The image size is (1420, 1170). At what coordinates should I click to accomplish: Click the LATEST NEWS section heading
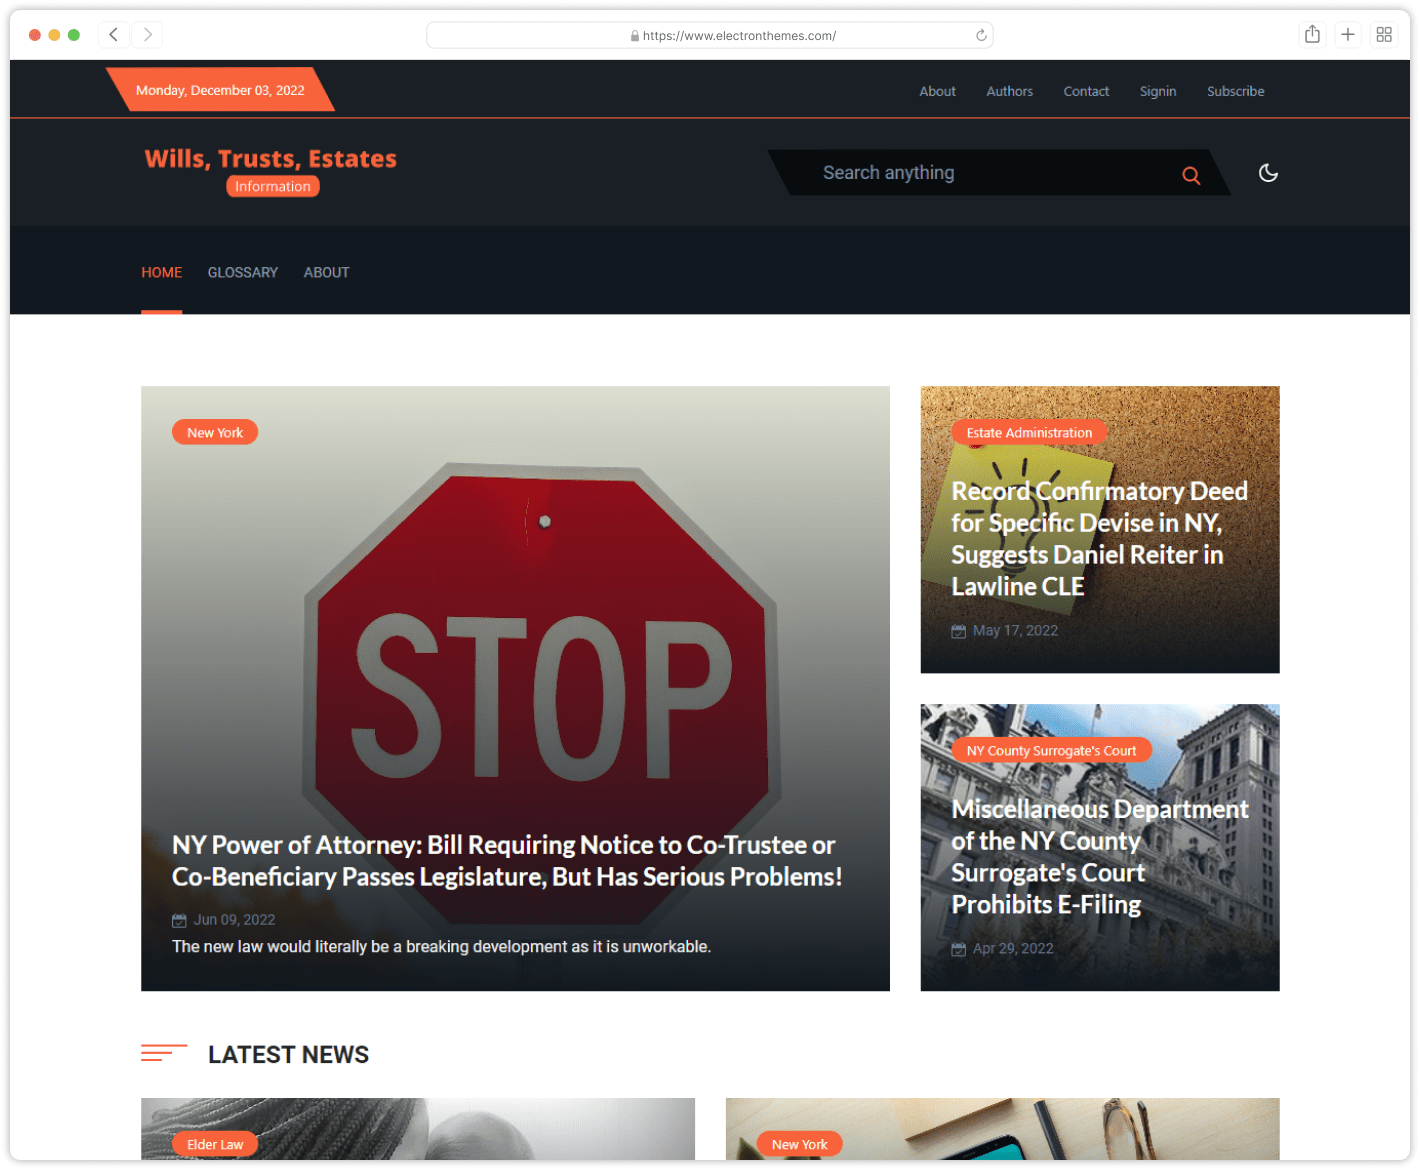click(288, 1055)
